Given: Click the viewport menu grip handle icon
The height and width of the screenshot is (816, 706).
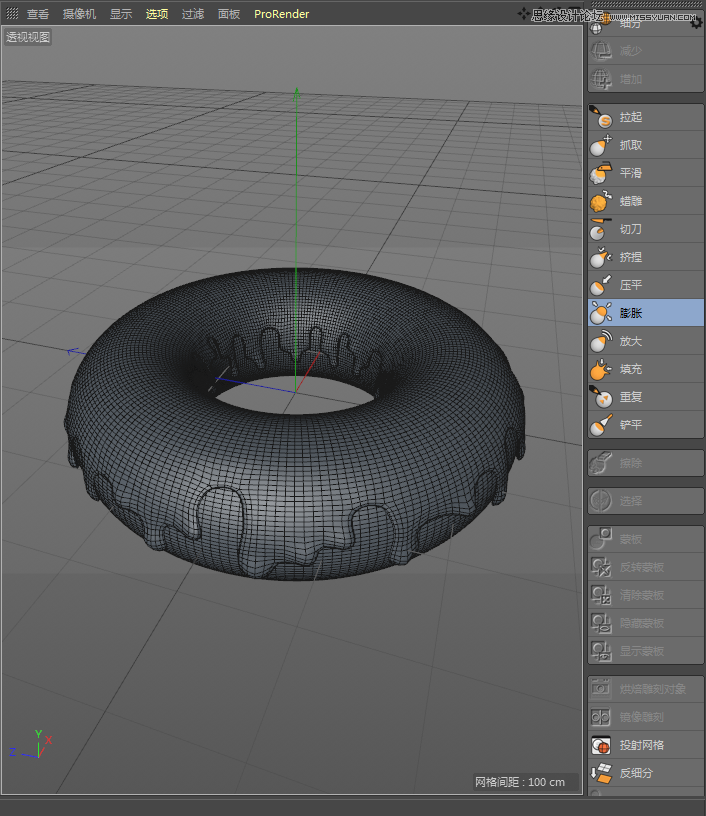Looking at the screenshot, I should (x=13, y=14).
